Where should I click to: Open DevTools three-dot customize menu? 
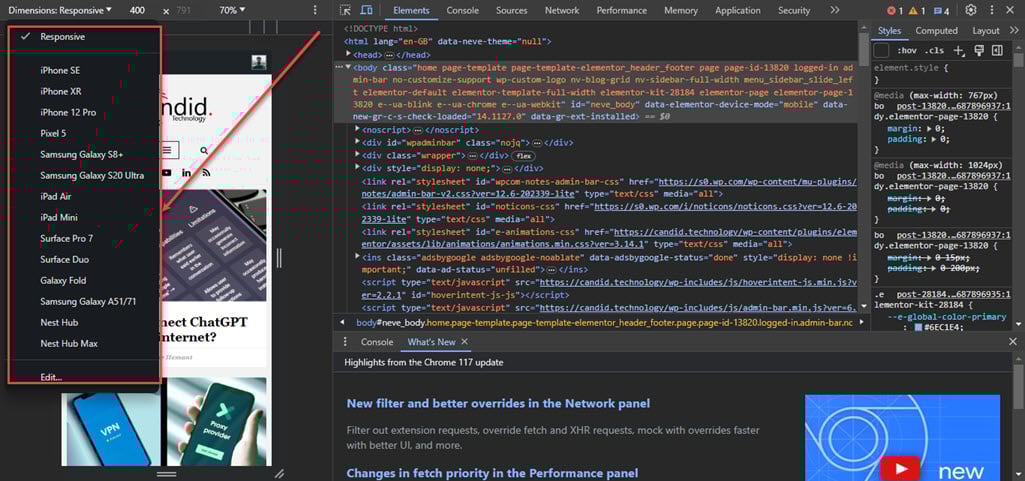(x=992, y=10)
